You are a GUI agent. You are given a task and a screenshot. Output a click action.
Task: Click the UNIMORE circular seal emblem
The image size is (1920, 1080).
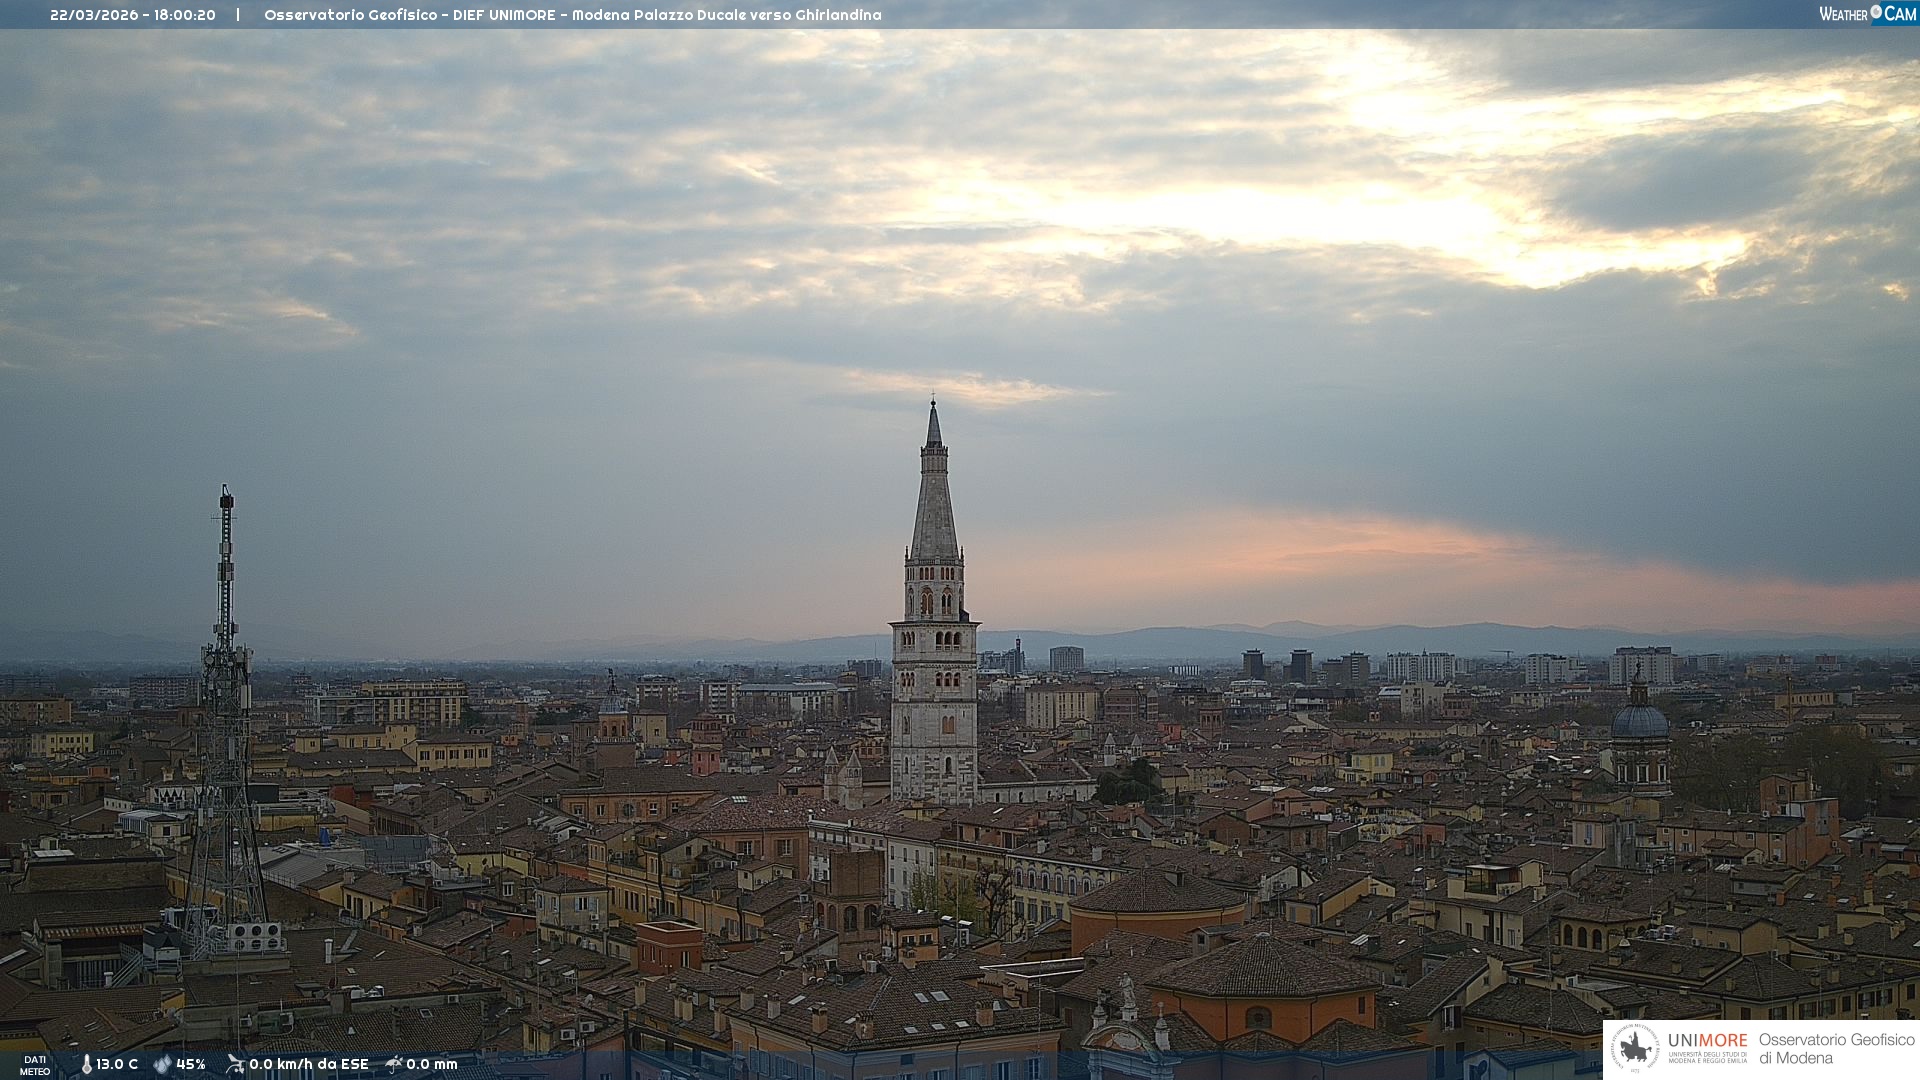[x=1635, y=1049]
